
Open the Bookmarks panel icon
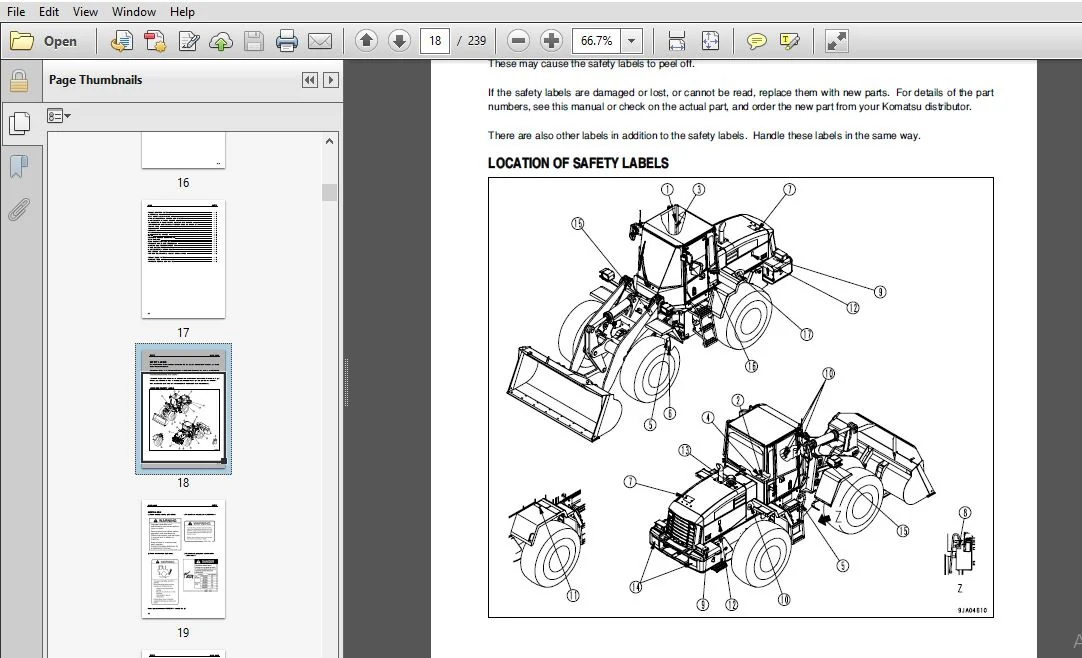coord(19,166)
